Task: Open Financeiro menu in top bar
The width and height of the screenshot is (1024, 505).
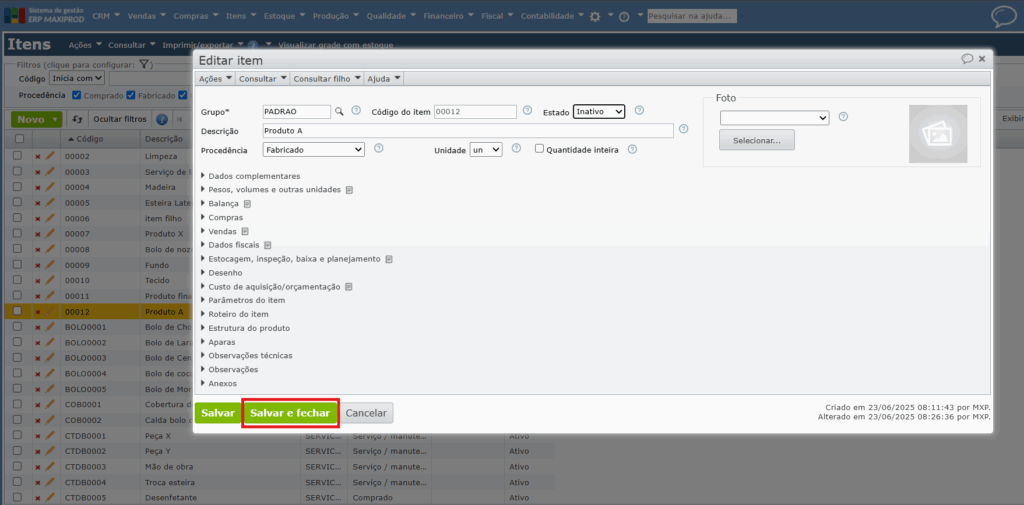Action: point(448,16)
